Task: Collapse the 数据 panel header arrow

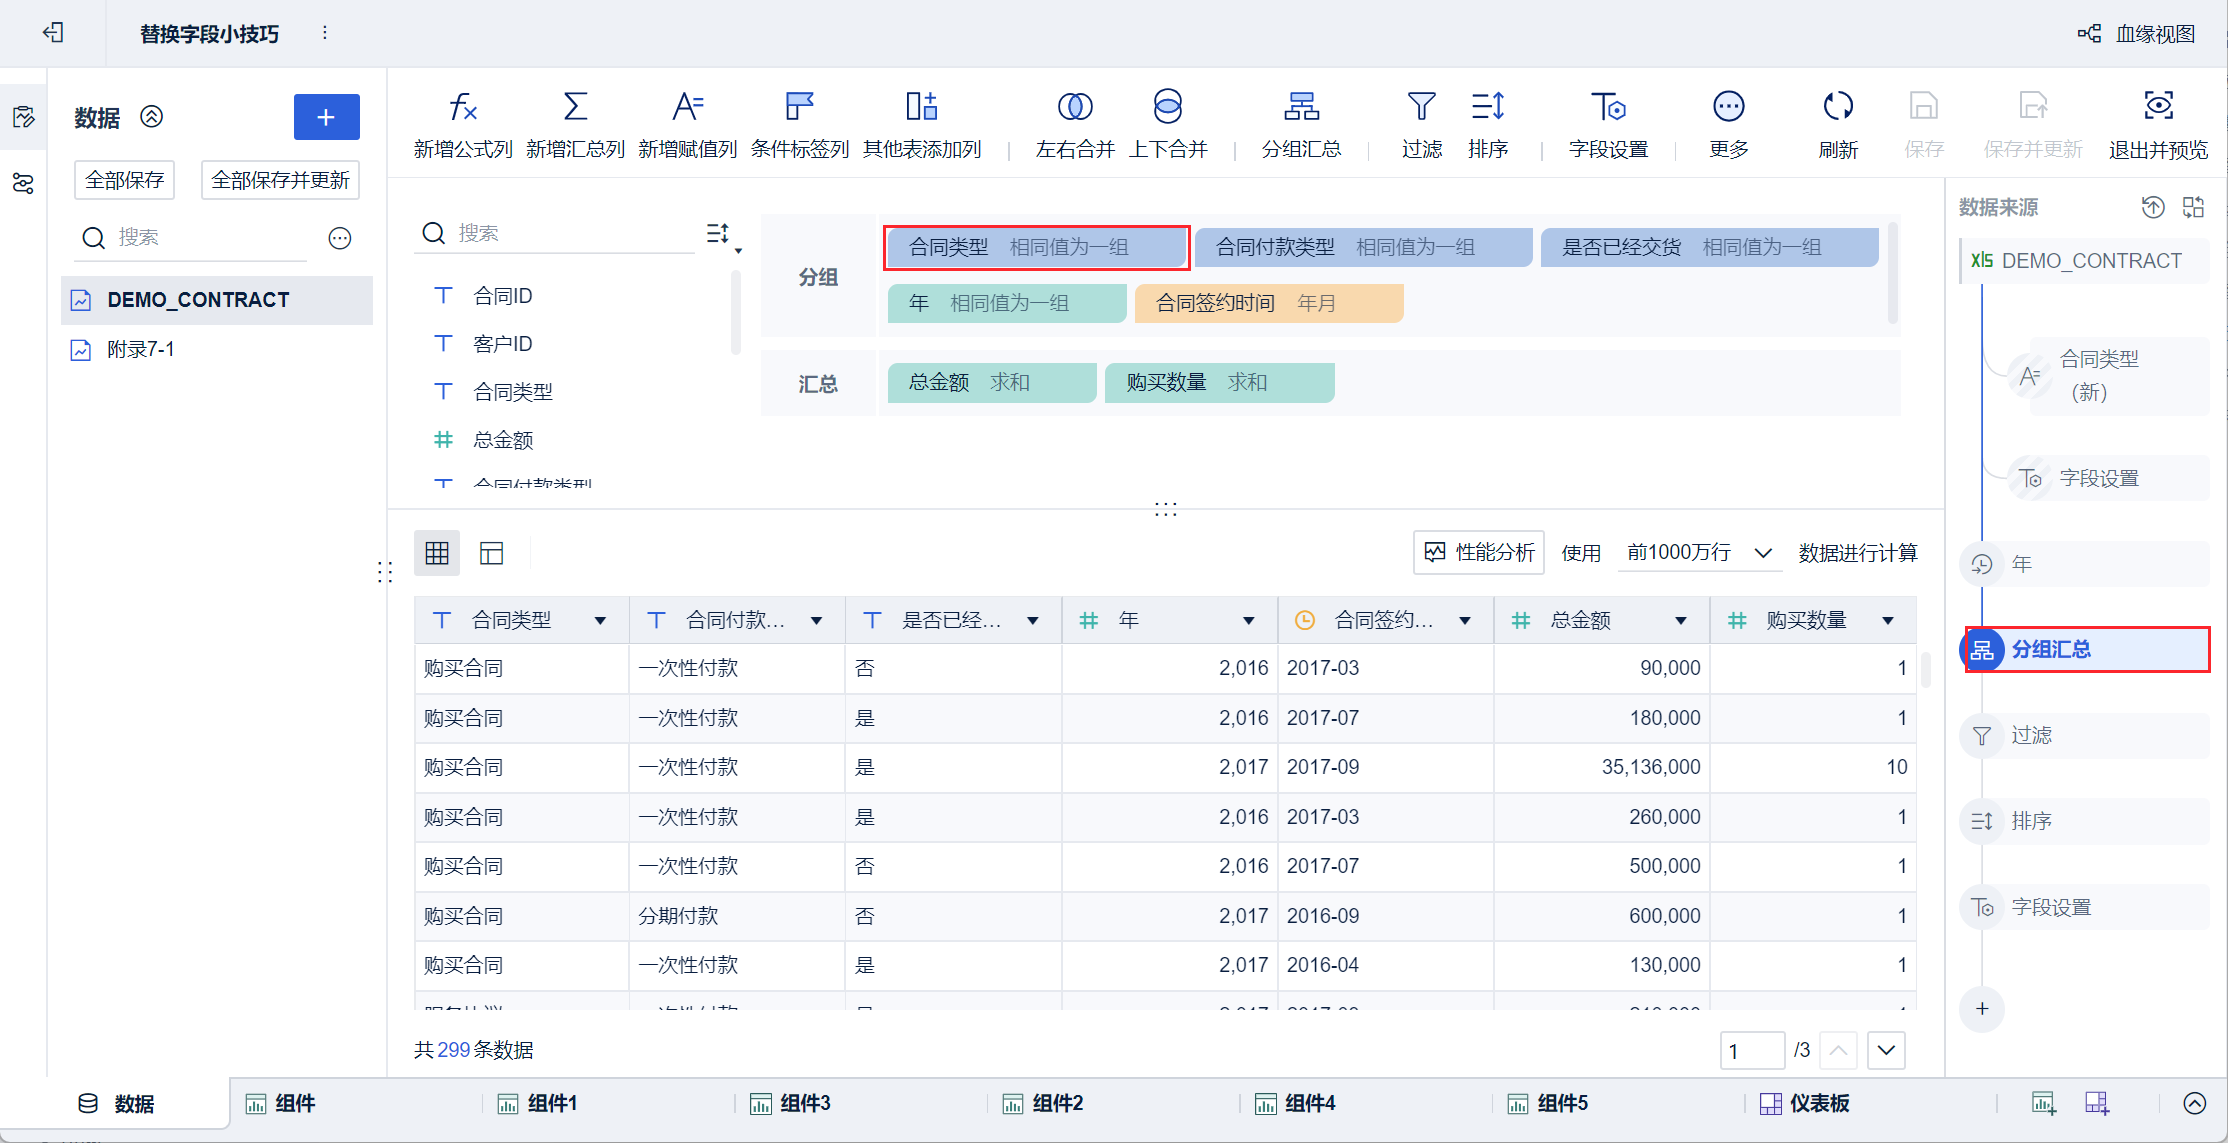Action: [x=151, y=117]
